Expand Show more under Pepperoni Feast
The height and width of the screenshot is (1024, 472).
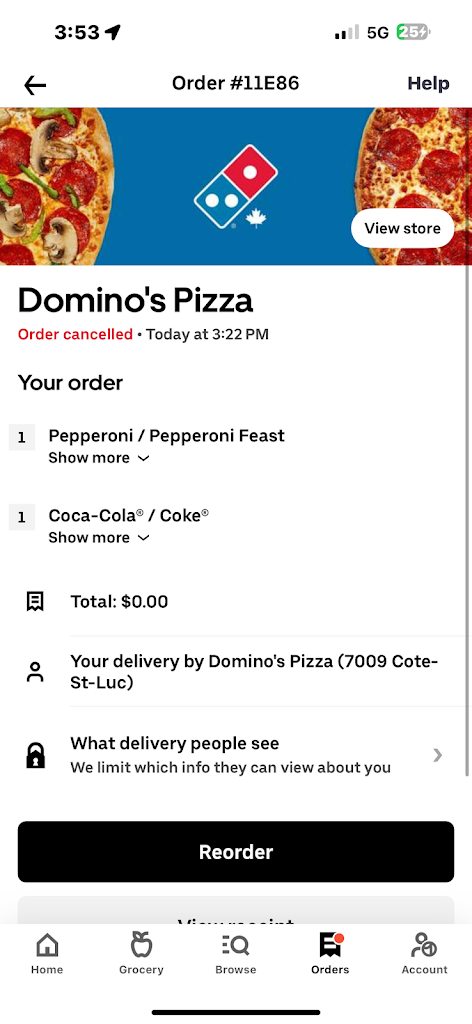(99, 458)
